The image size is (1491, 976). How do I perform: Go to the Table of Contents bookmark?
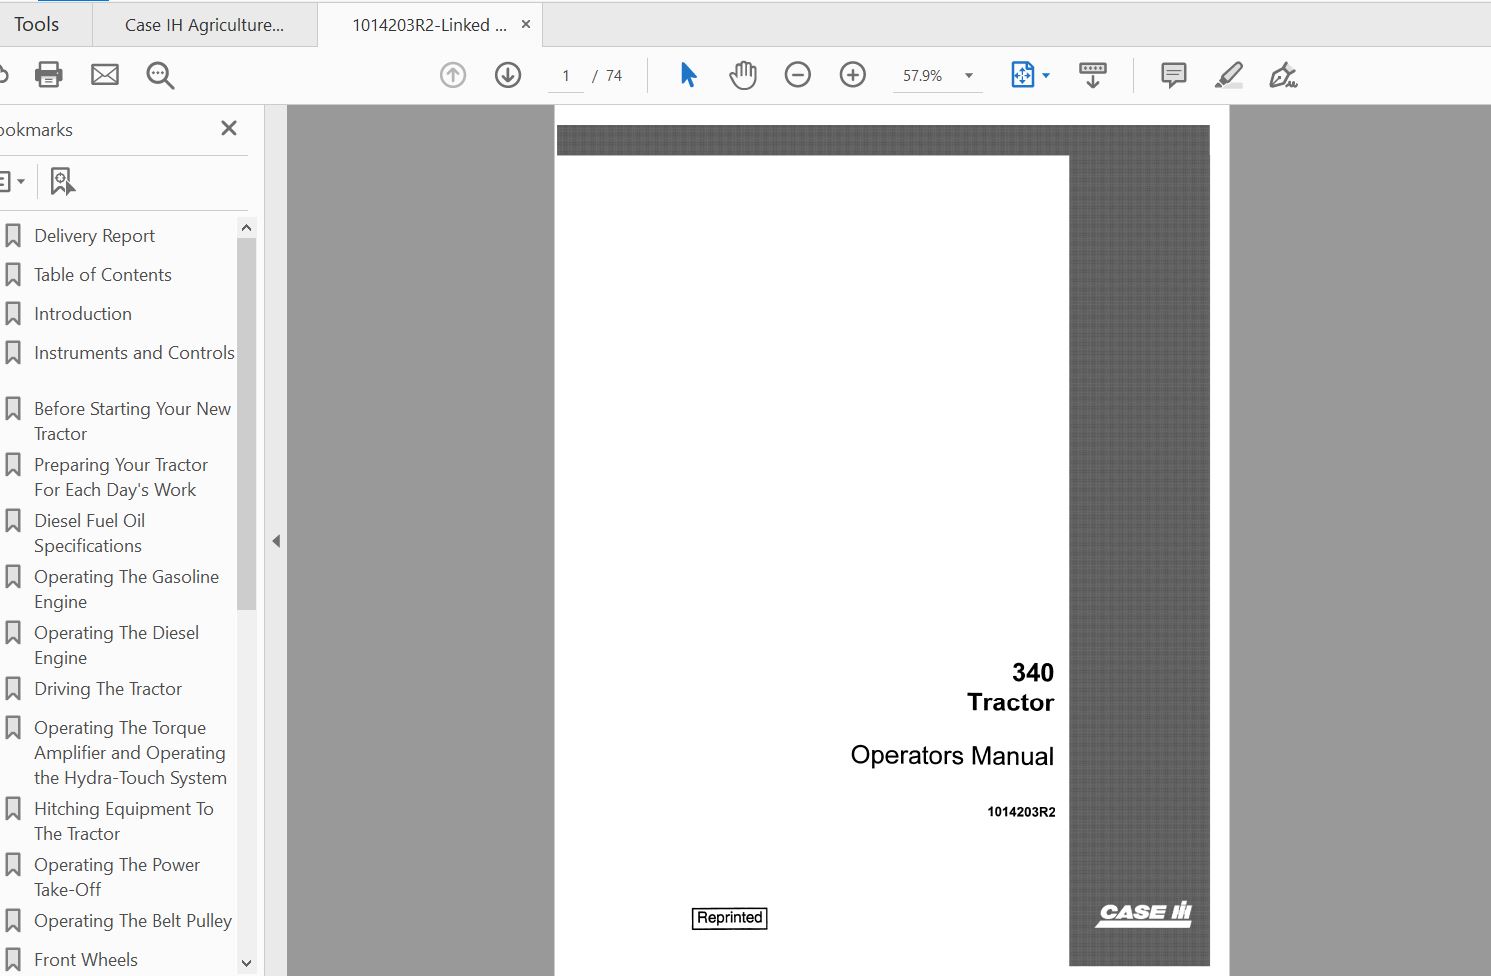102,274
